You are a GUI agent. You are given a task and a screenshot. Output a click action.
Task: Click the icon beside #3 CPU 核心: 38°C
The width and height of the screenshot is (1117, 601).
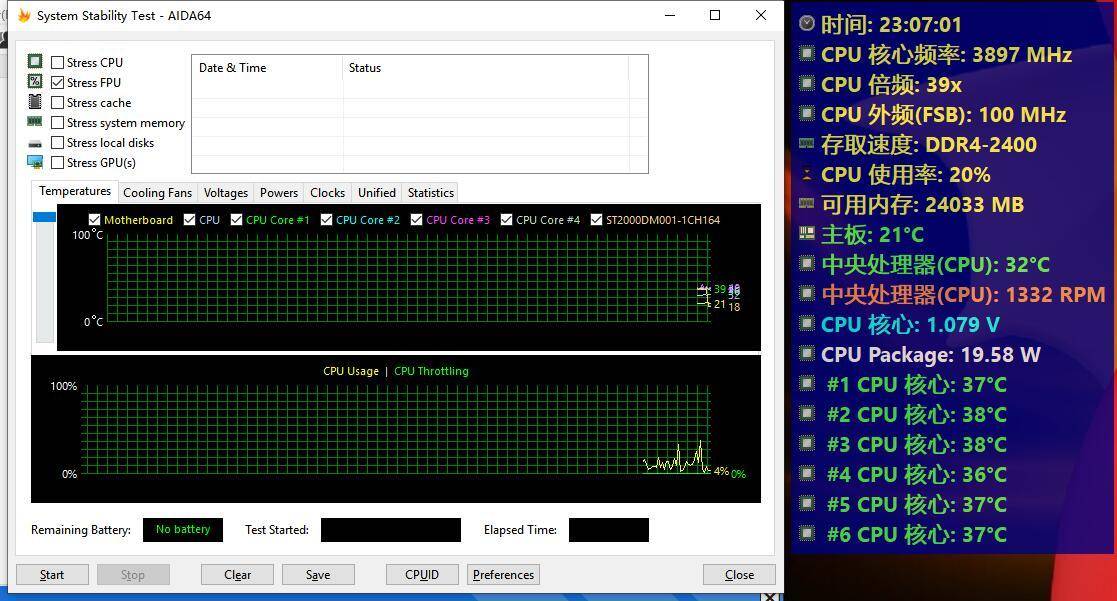(x=806, y=443)
